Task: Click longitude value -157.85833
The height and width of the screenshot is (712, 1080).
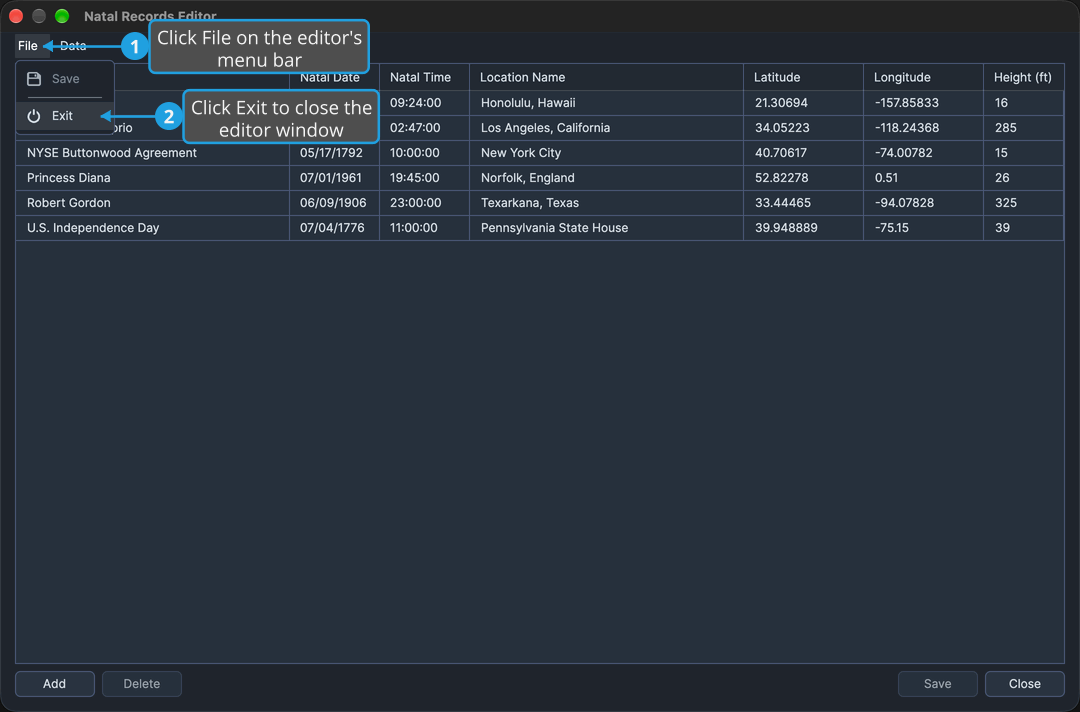Action: [923, 103]
